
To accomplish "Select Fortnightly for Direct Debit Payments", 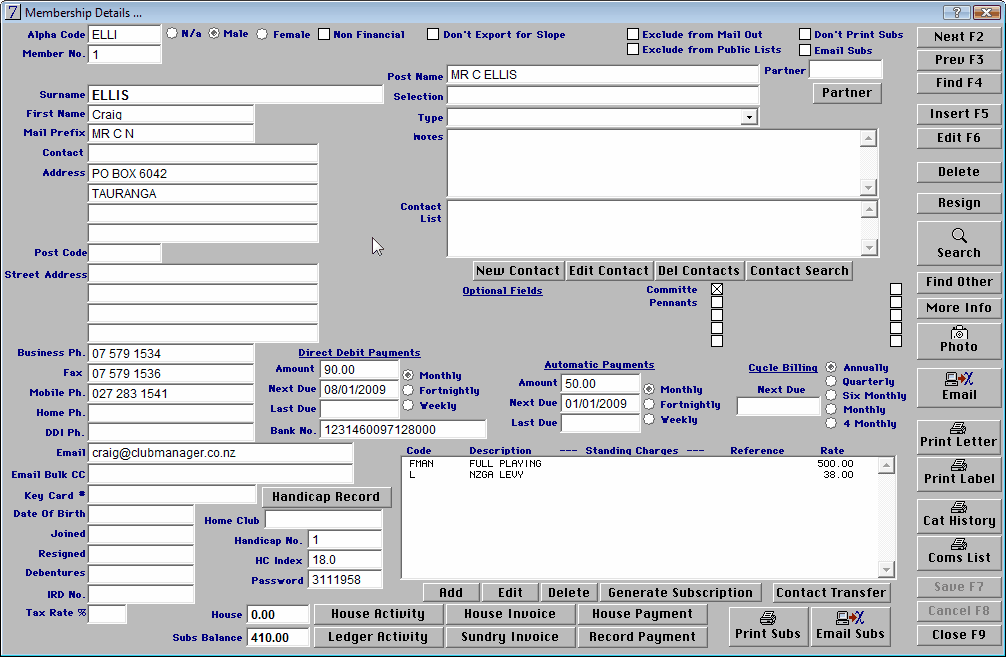I will 408,390.
